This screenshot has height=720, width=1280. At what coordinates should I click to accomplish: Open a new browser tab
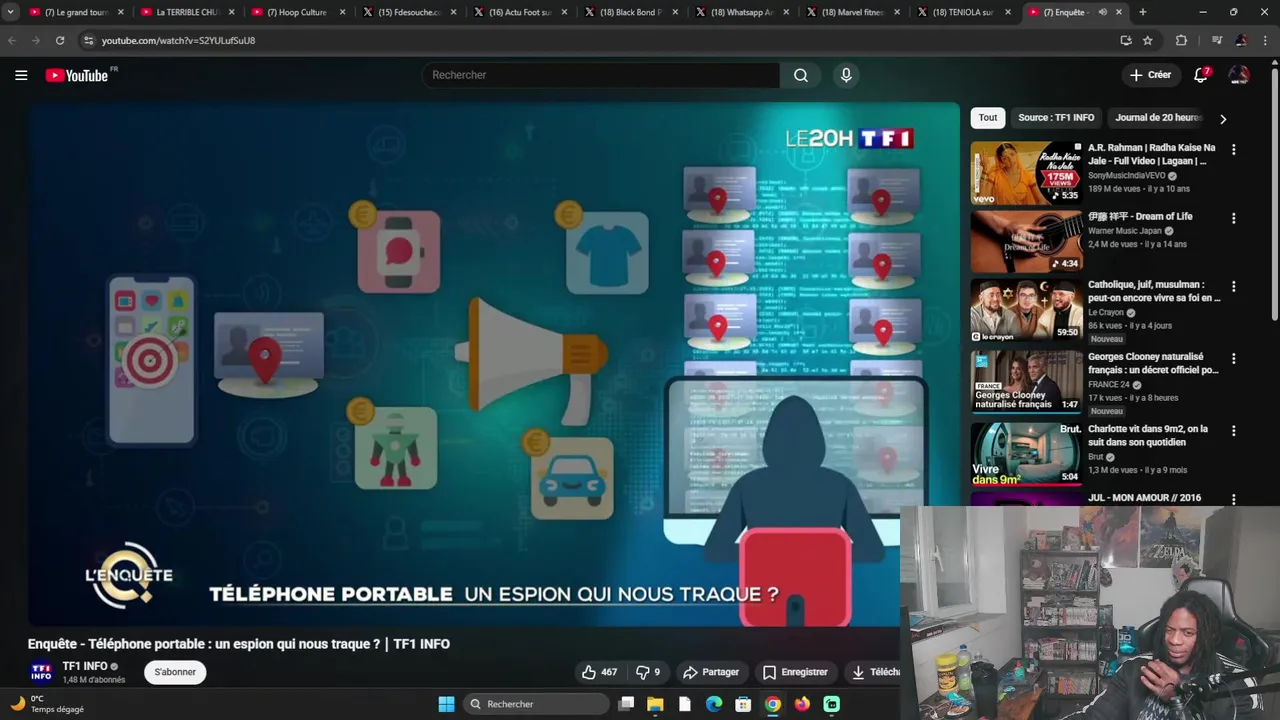(x=1143, y=12)
